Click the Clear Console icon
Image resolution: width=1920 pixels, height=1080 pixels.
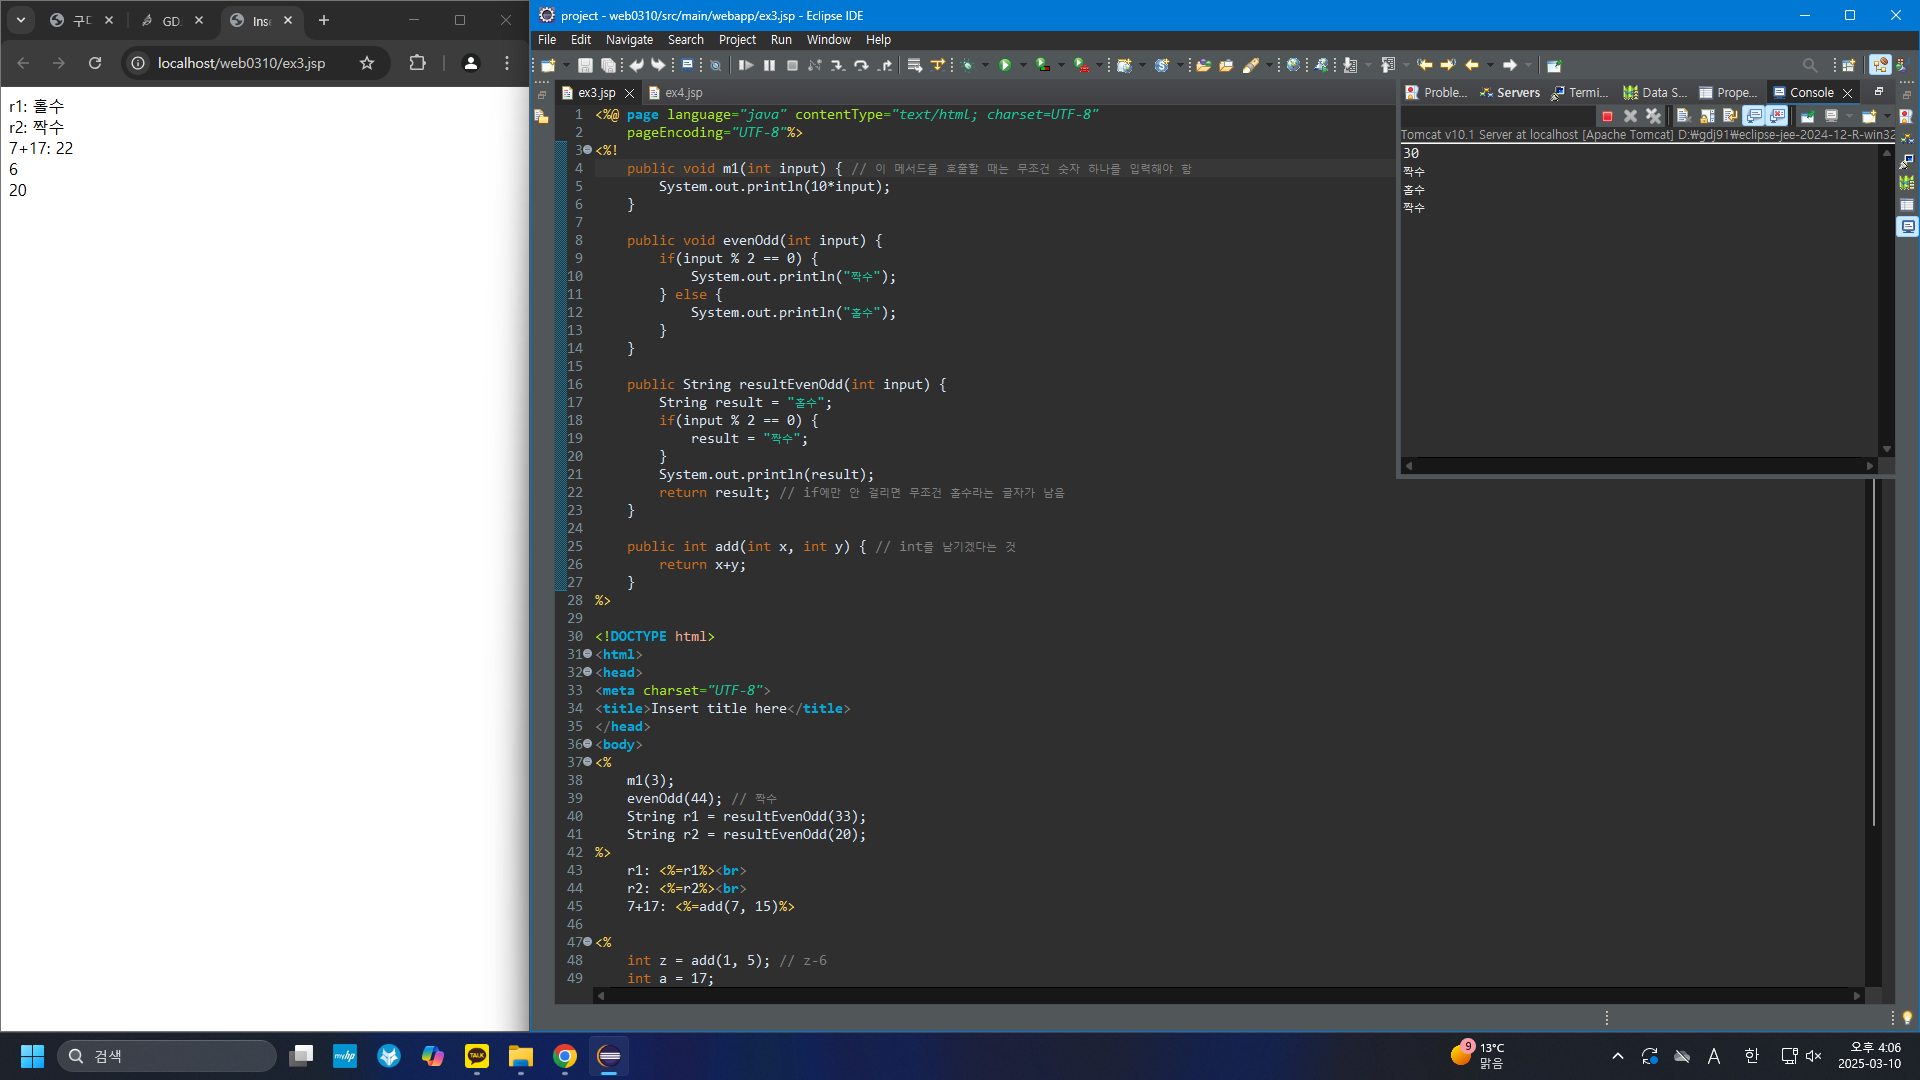pos(1683,116)
